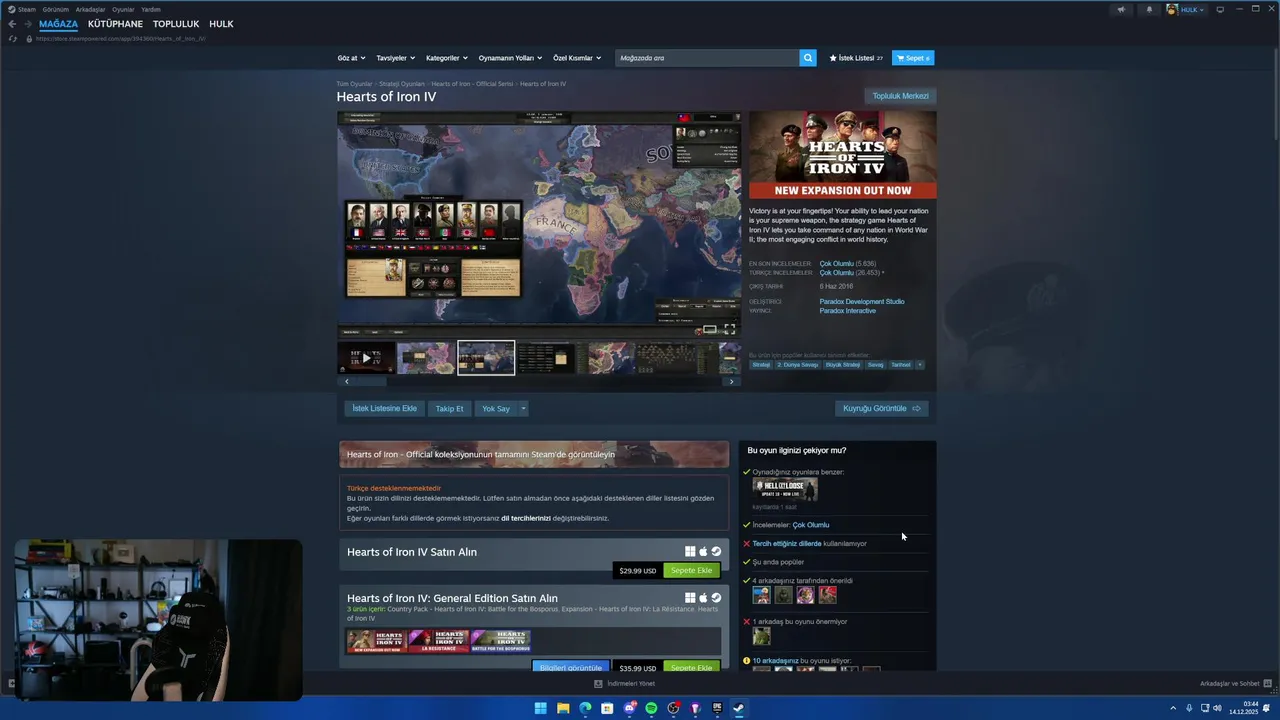Open the Paradox Interactive publisher link
This screenshot has width=1280, height=720.
pos(848,311)
